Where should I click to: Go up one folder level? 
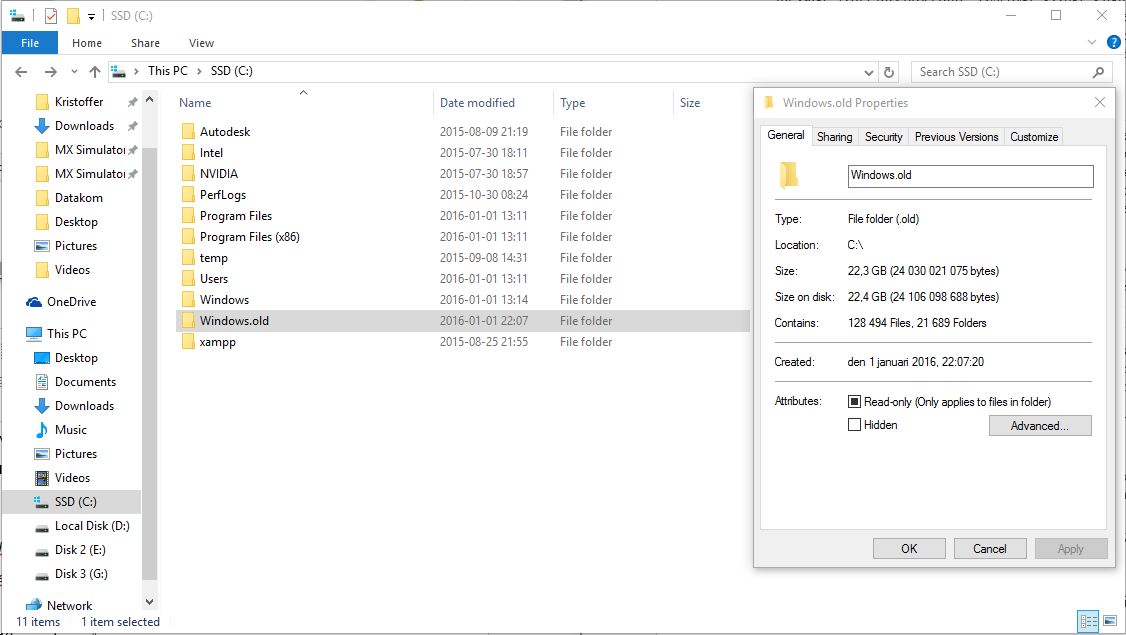click(95, 72)
